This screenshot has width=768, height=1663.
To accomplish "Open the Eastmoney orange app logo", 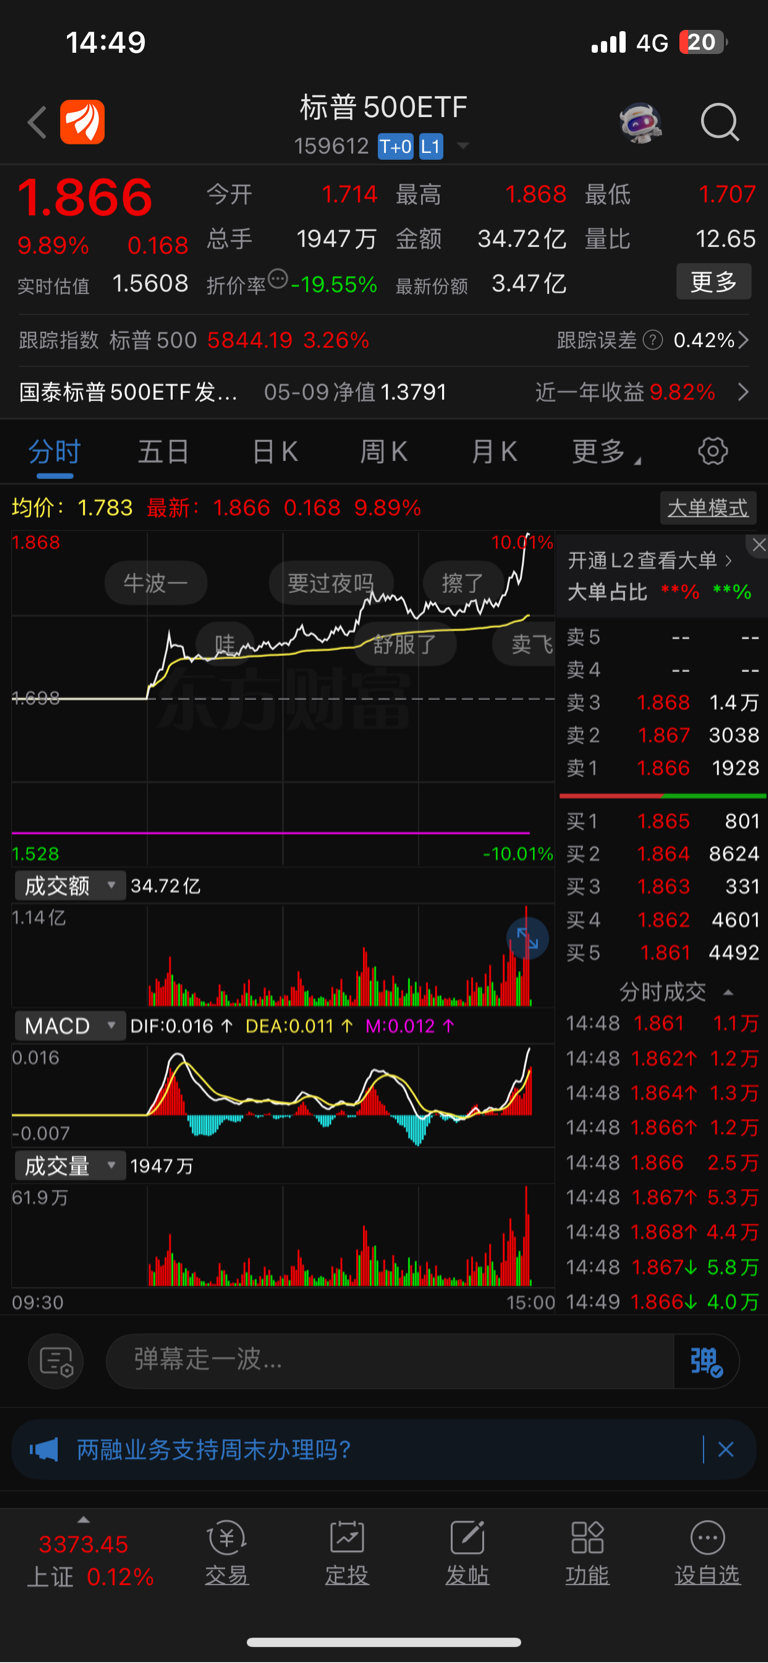I will 82,123.
